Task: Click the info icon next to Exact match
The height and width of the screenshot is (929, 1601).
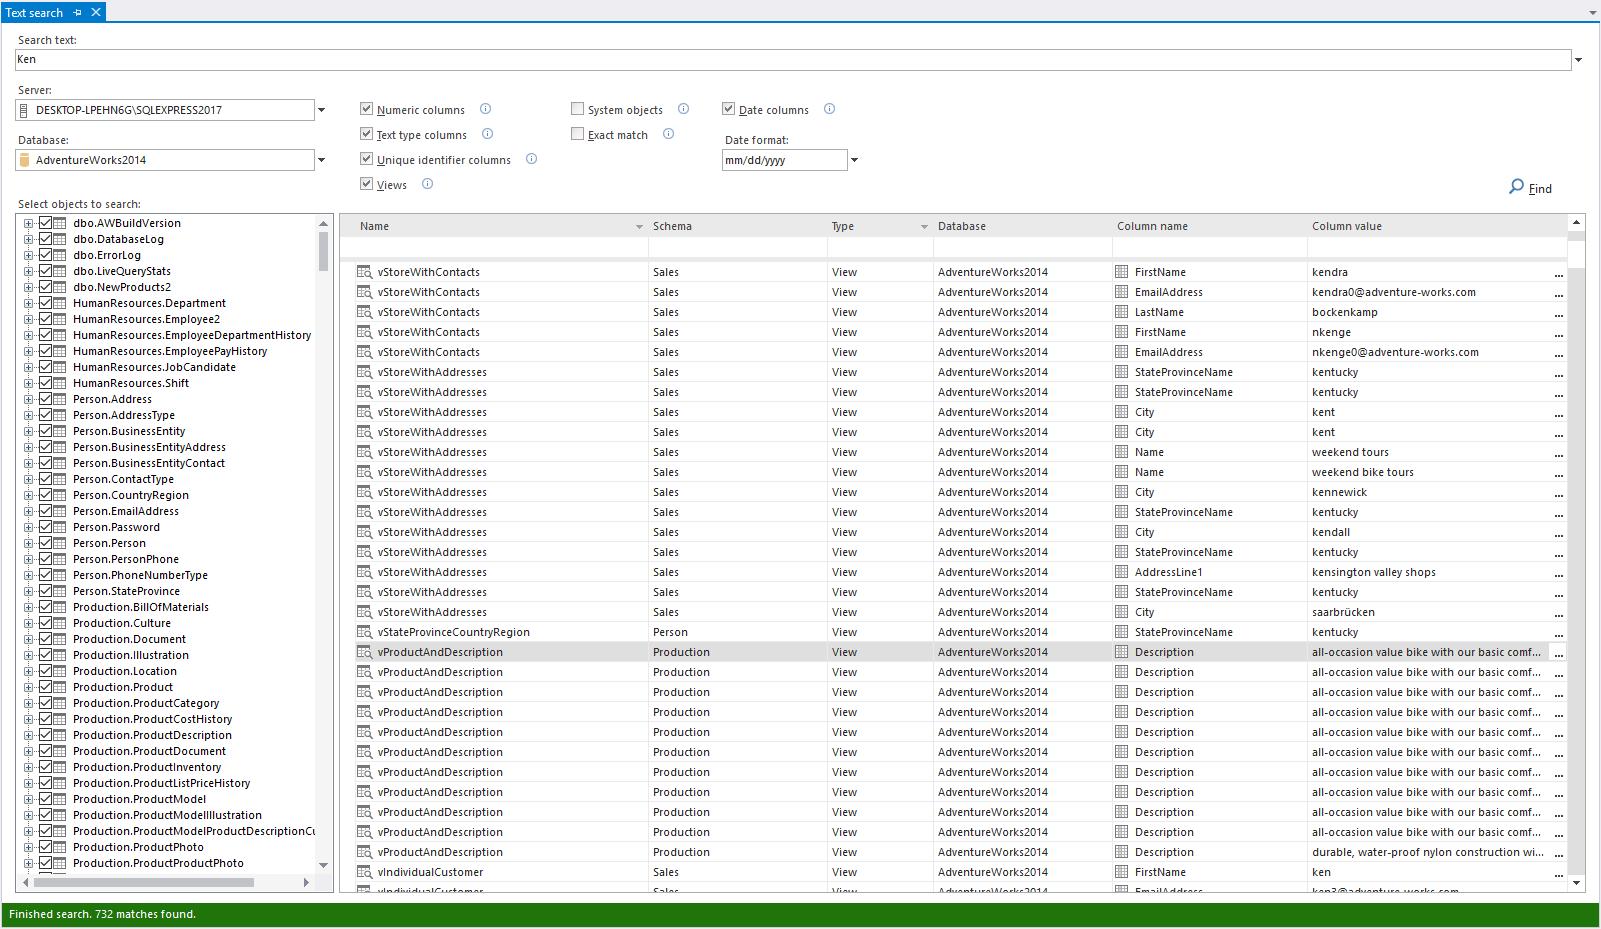Action: [668, 134]
